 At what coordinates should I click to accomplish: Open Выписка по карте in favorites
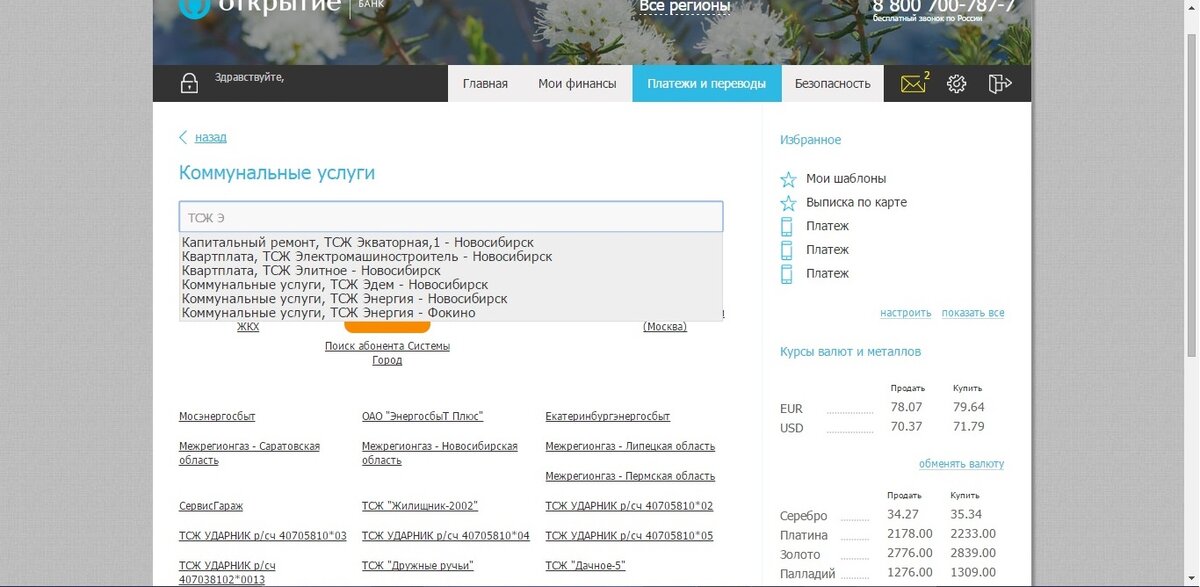point(856,203)
